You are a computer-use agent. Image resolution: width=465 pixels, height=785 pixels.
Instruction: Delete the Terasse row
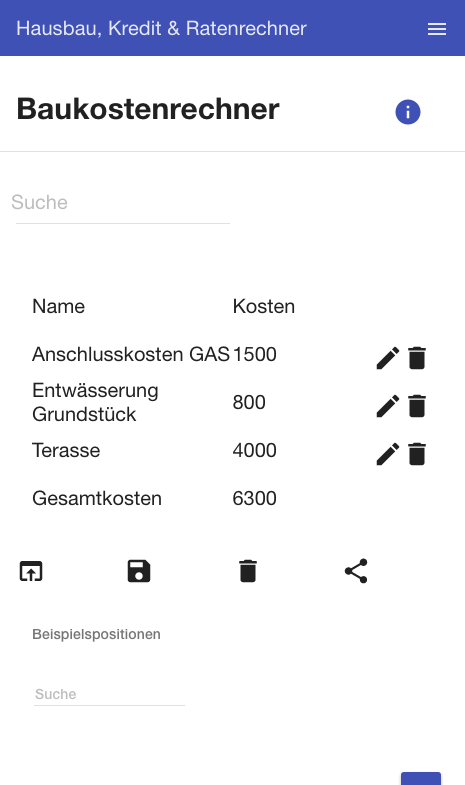tap(417, 454)
